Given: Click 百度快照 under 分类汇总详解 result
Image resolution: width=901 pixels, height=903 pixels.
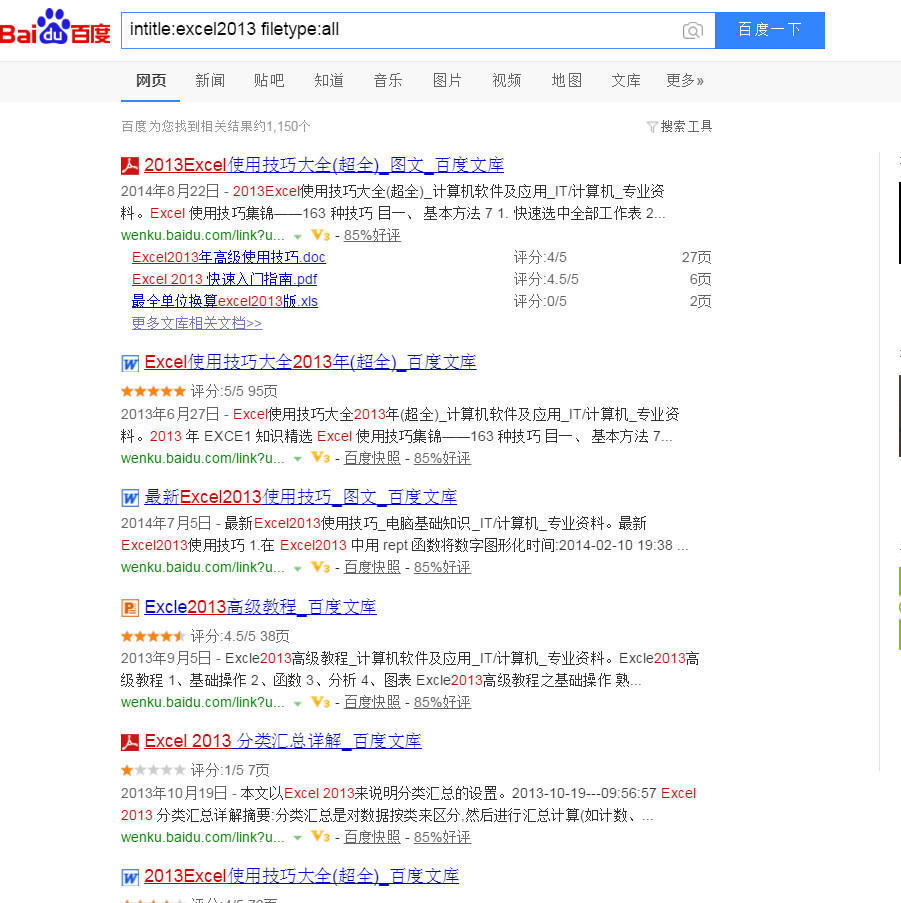Looking at the screenshot, I should (x=372, y=837).
